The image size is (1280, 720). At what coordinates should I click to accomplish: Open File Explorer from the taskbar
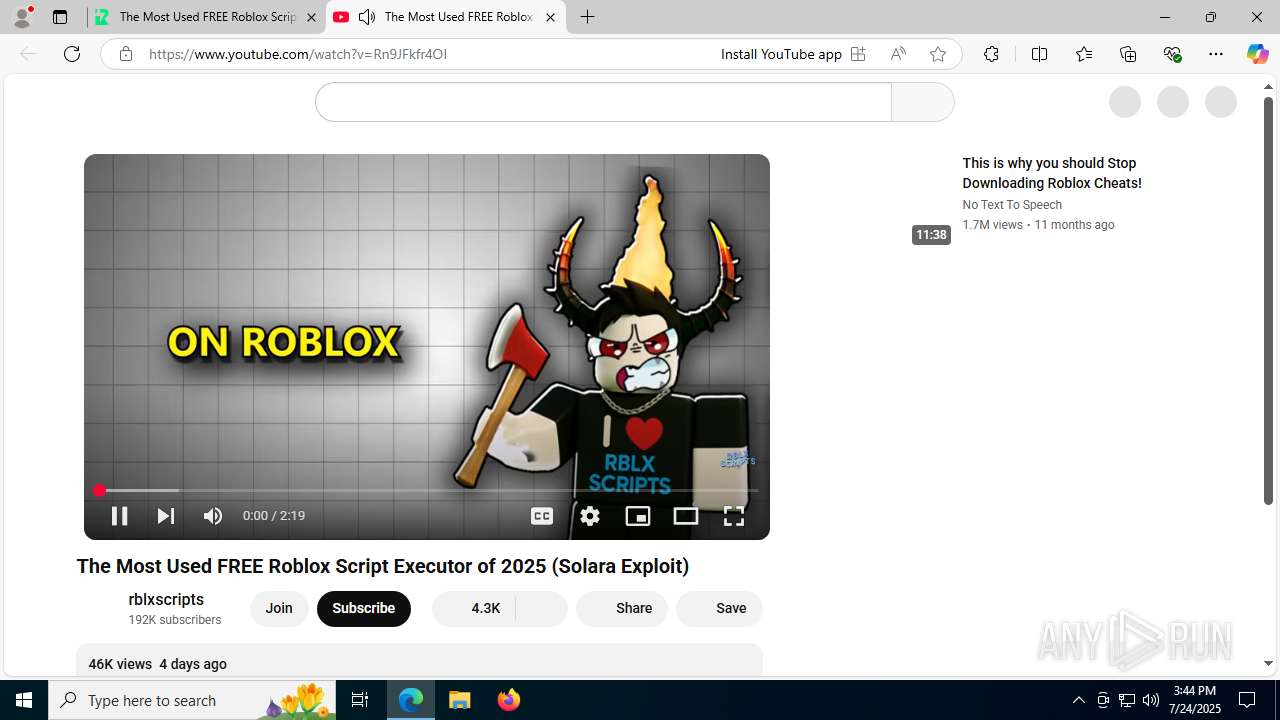point(460,700)
